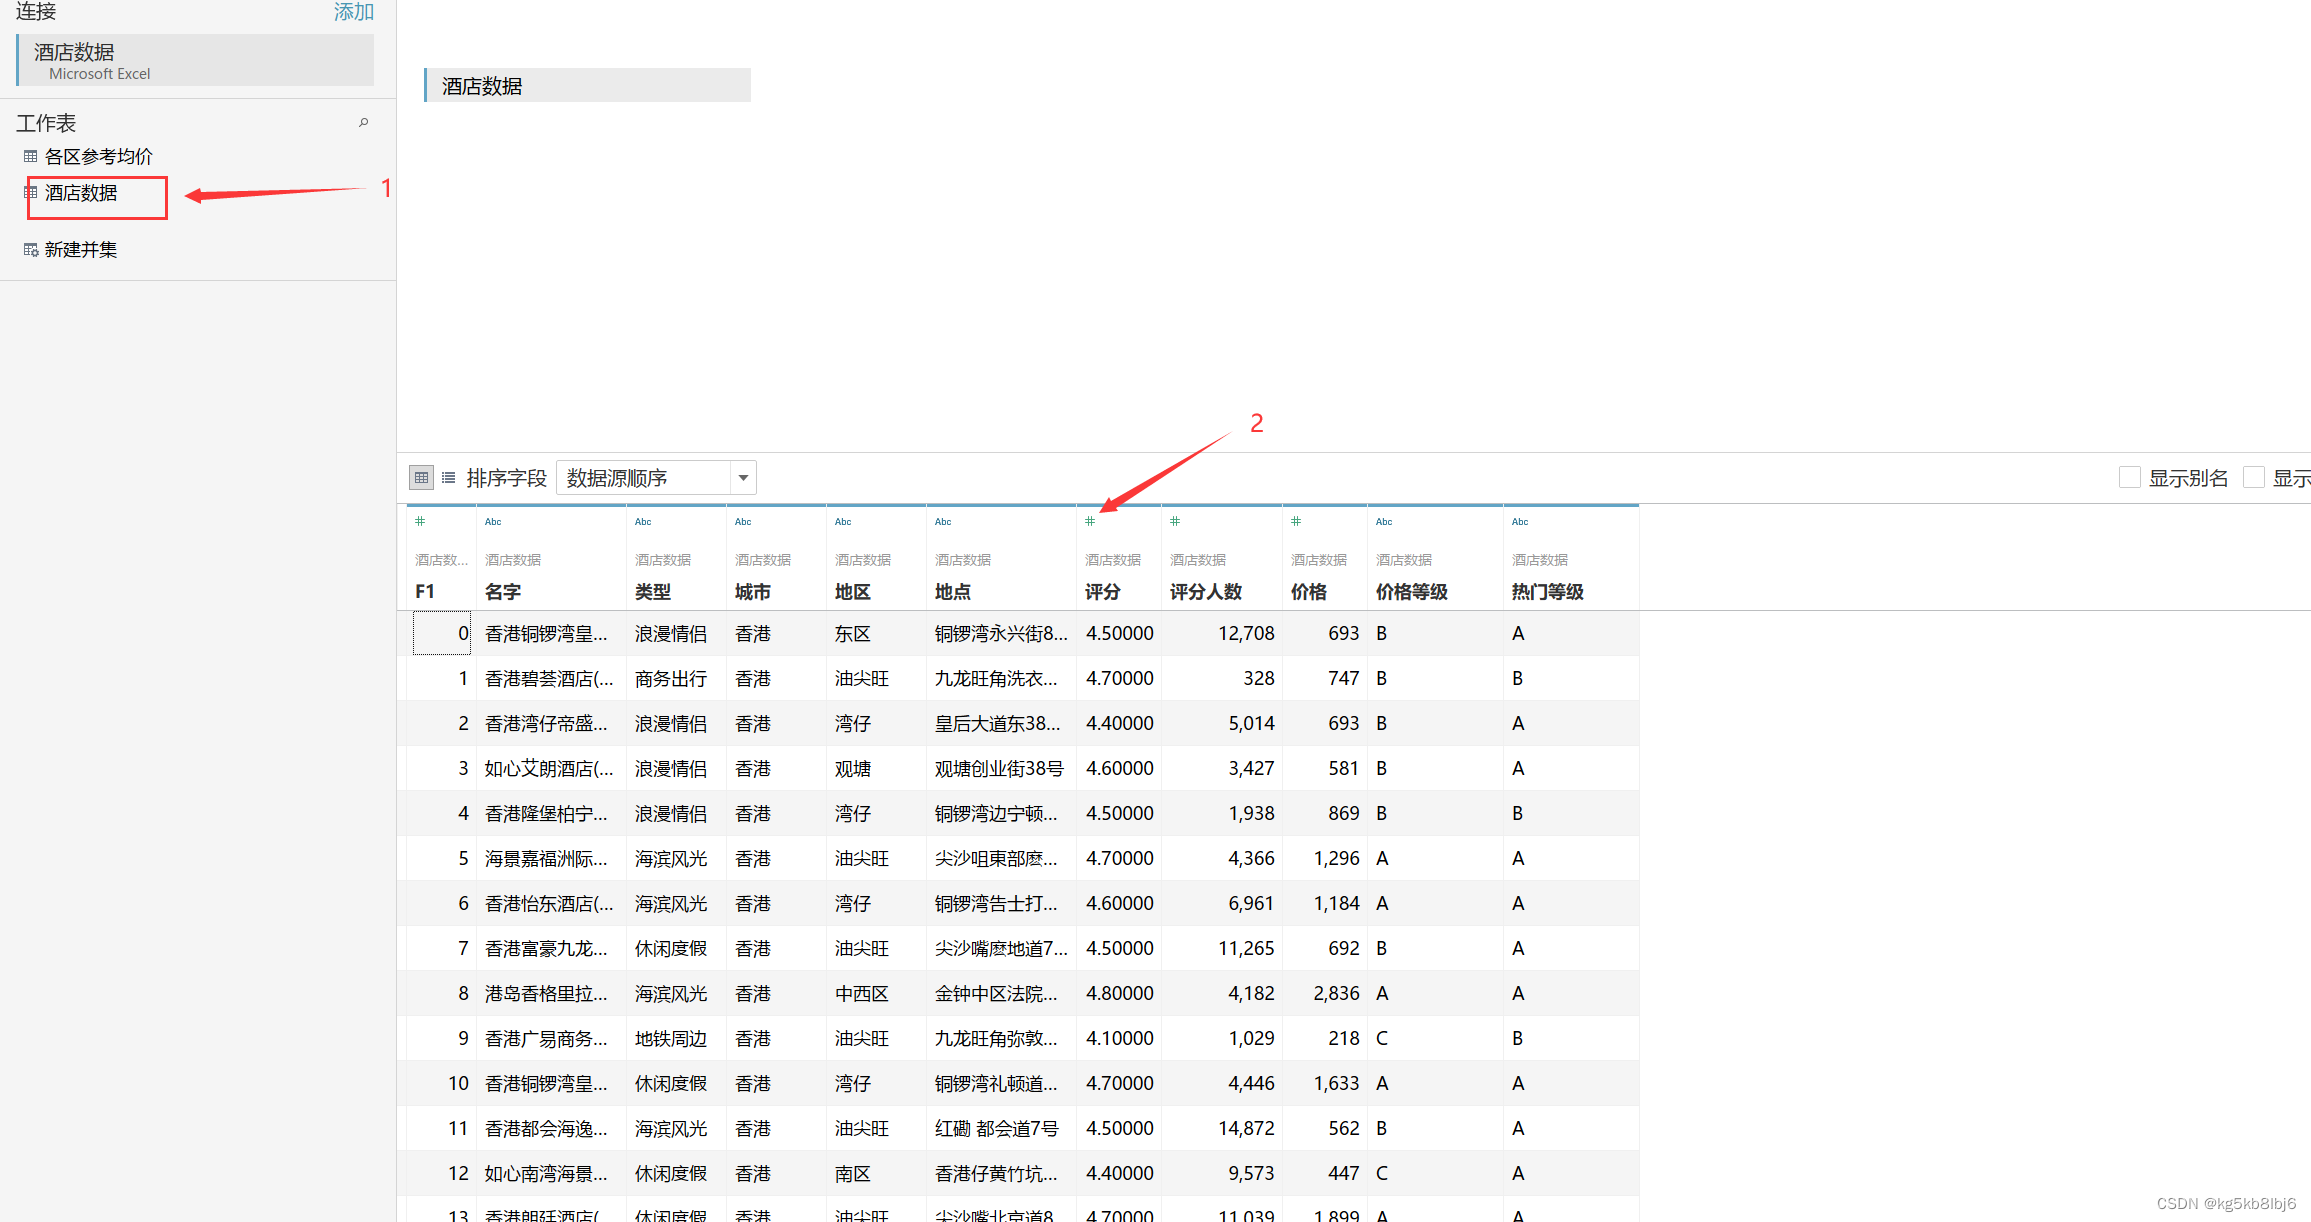Screen dimensions: 2311x1222
Task: Switch to metadata list view icon
Action: click(449, 478)
